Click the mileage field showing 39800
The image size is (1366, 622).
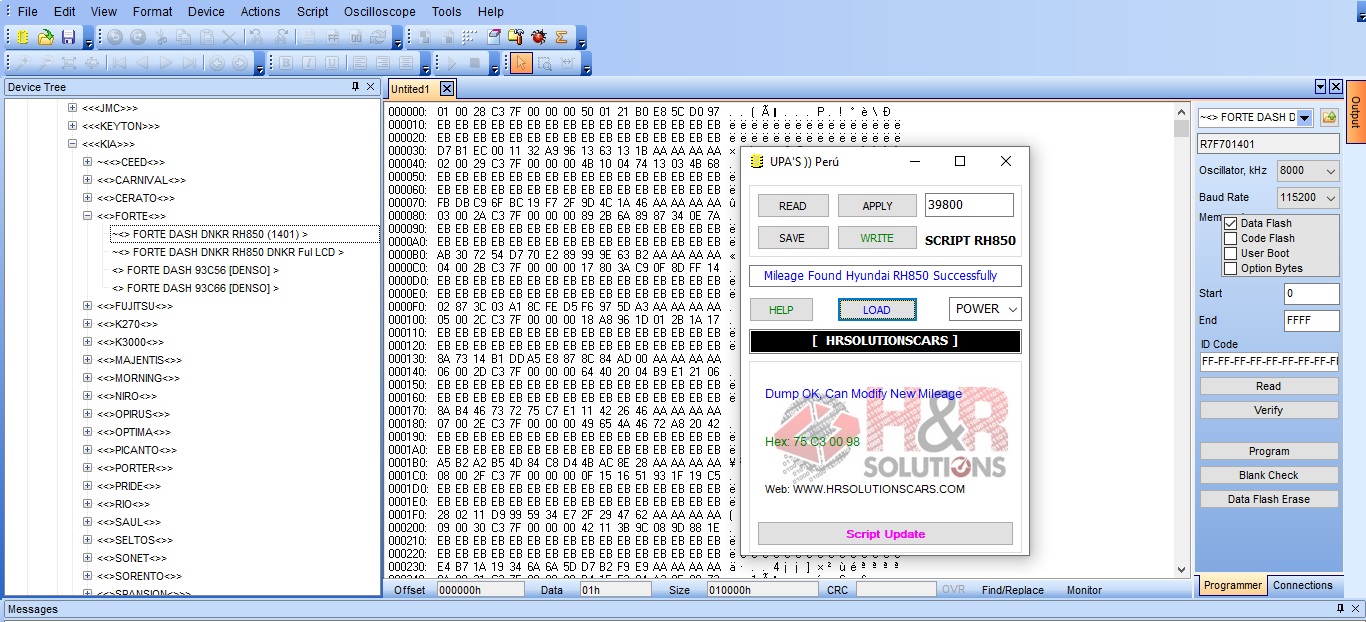tap(968, 205)
